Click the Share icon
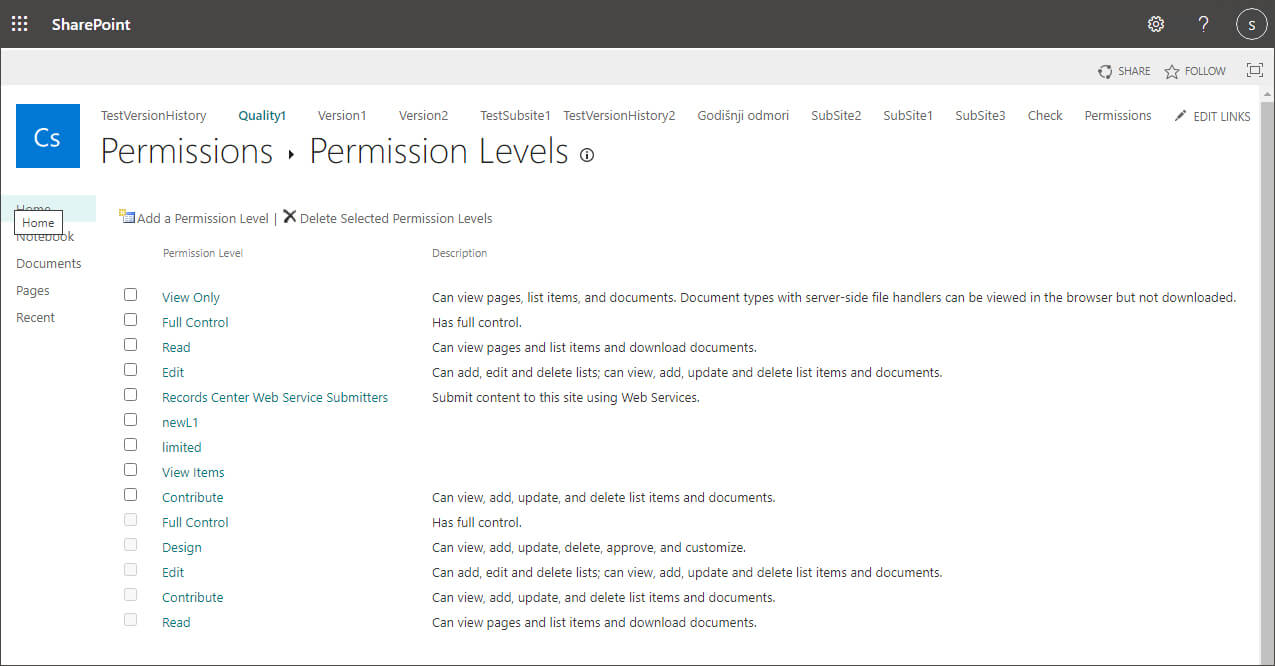The width and height of the screenshot is (1275, 666). click(x=1105, y=71)
